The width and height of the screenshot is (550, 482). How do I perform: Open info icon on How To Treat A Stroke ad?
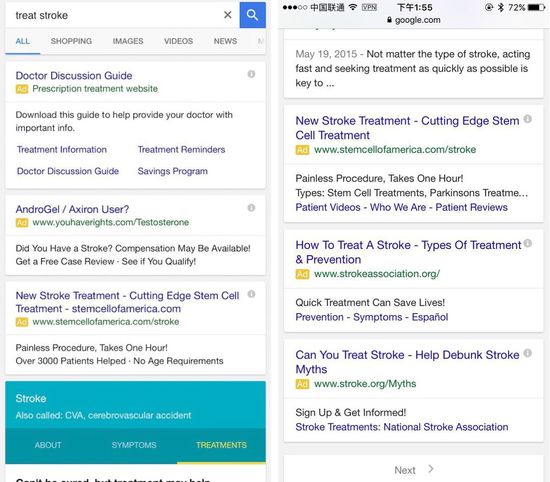click(x=528, y=243)
